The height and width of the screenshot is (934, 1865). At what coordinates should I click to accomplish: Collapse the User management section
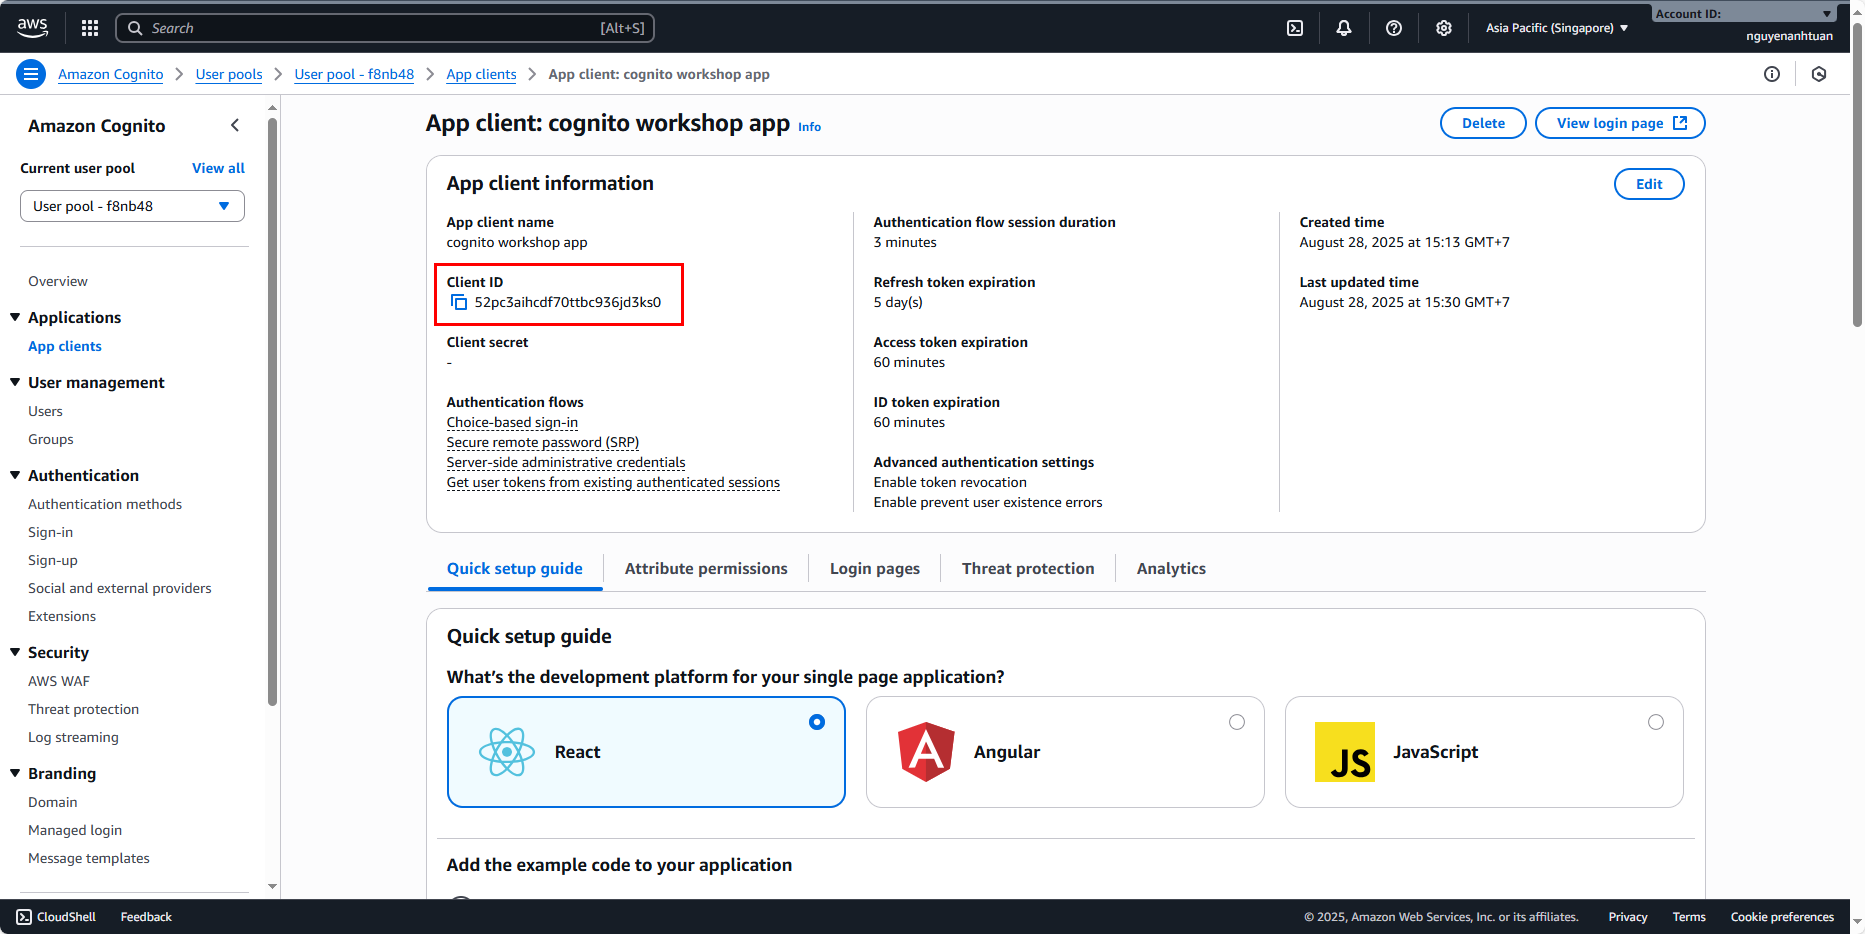[15, 382]
